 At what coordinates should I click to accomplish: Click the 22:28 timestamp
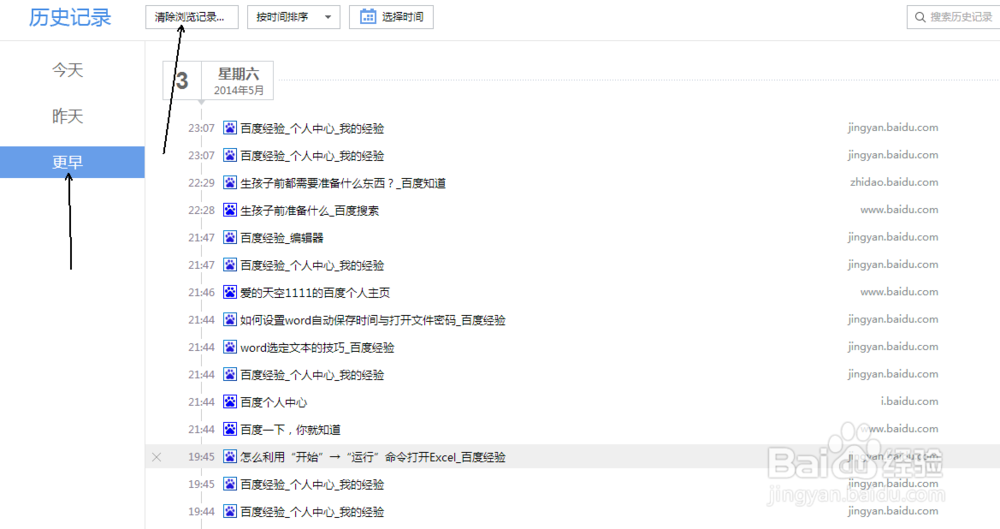point(202,211)
